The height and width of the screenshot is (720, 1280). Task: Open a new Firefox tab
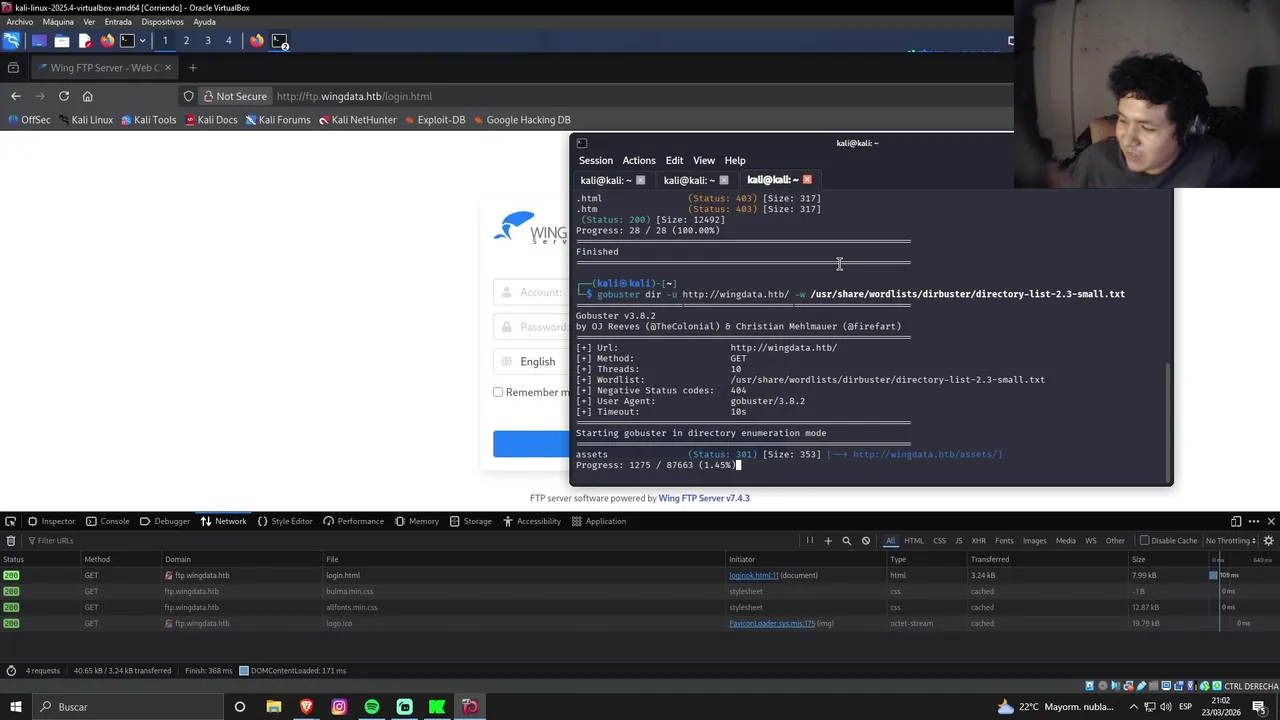(x=193, y=68)
